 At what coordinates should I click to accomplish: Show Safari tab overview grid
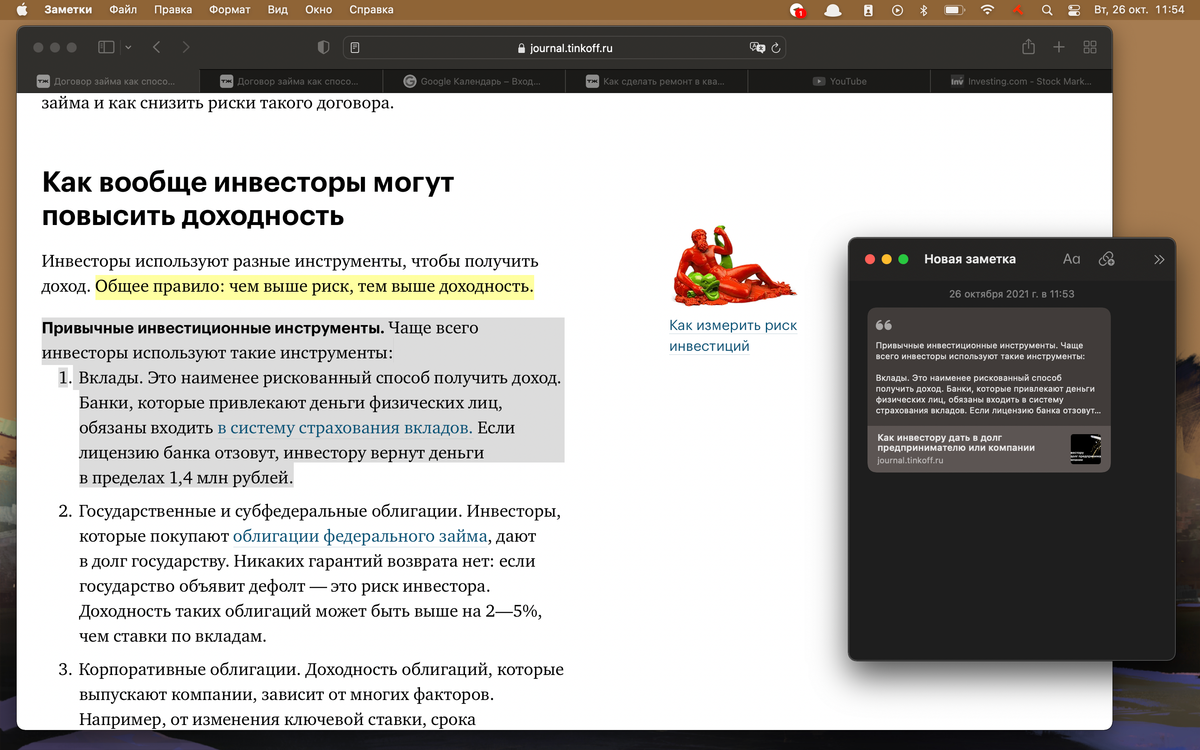click(1090, 47)
